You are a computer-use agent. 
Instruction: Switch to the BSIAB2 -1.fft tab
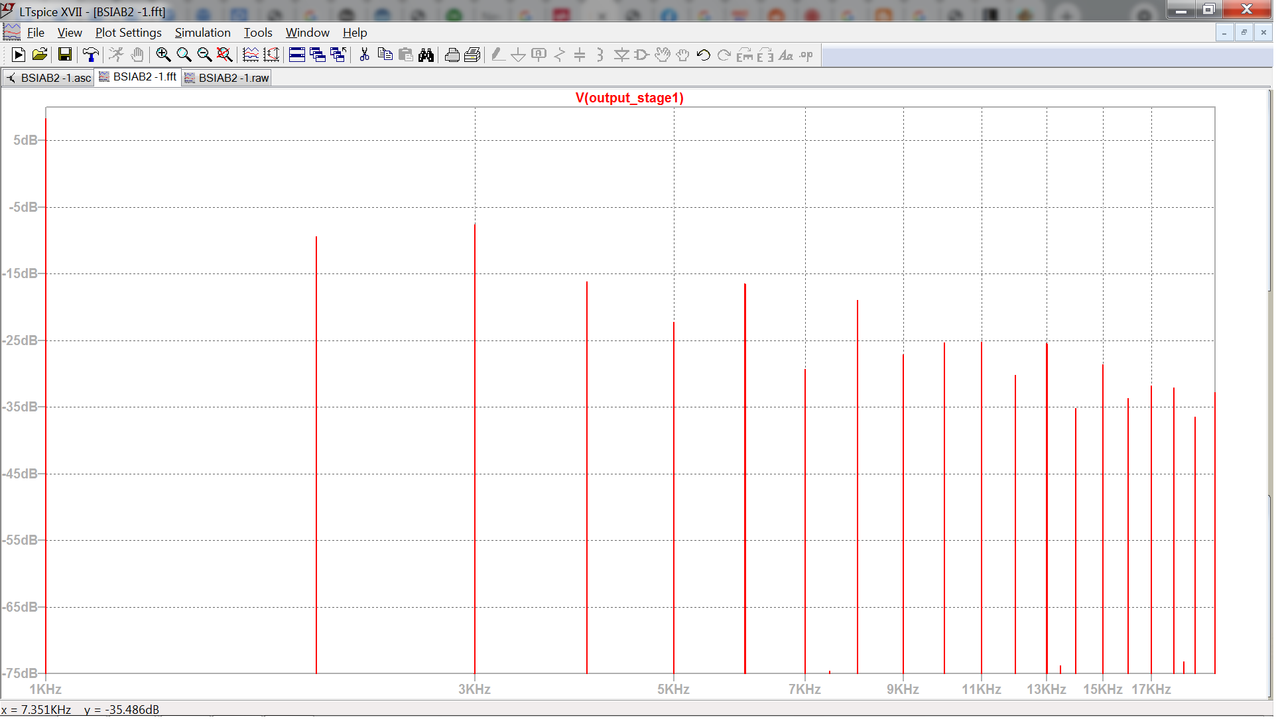click(x=138, y=77)
